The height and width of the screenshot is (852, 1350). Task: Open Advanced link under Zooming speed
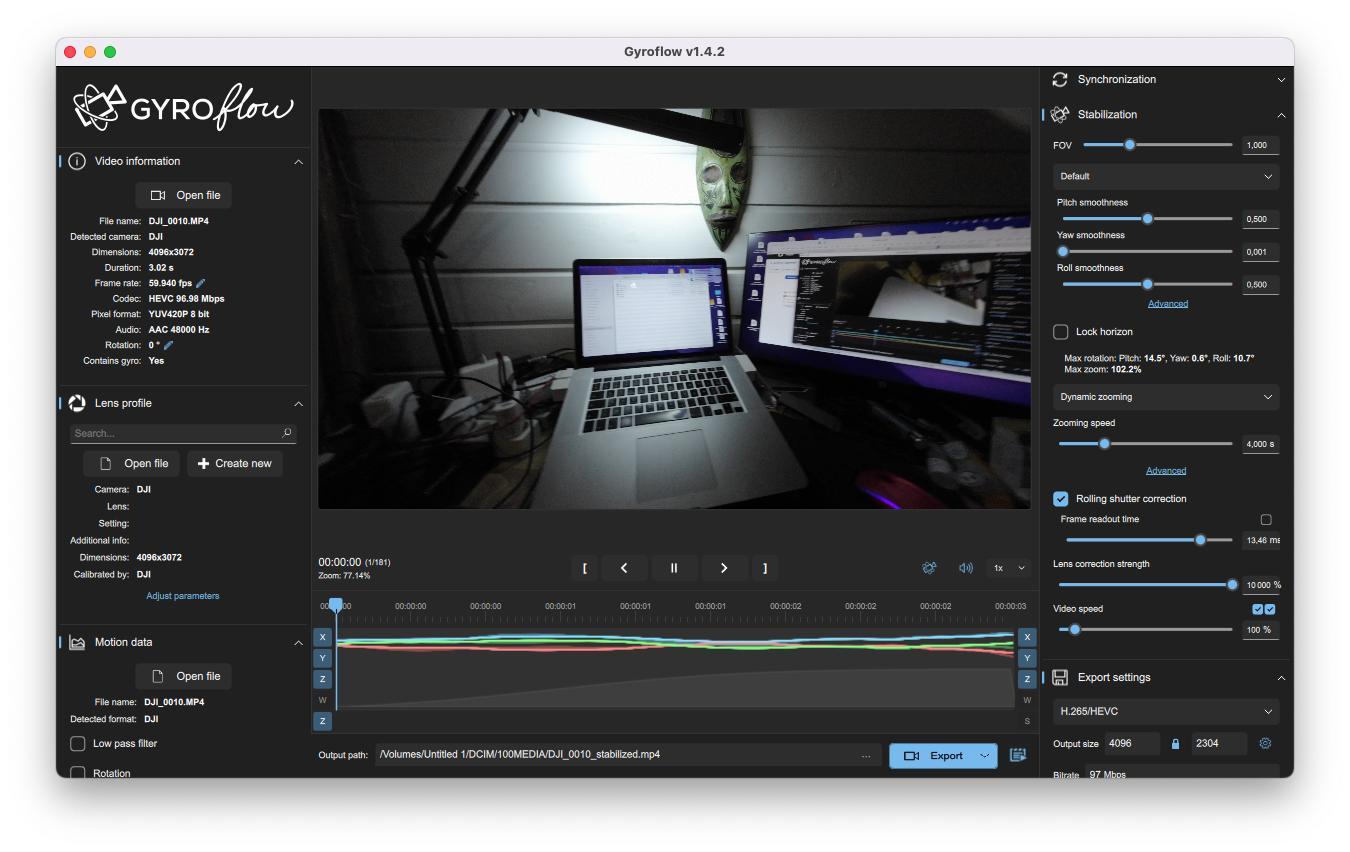click(1166, 470)
